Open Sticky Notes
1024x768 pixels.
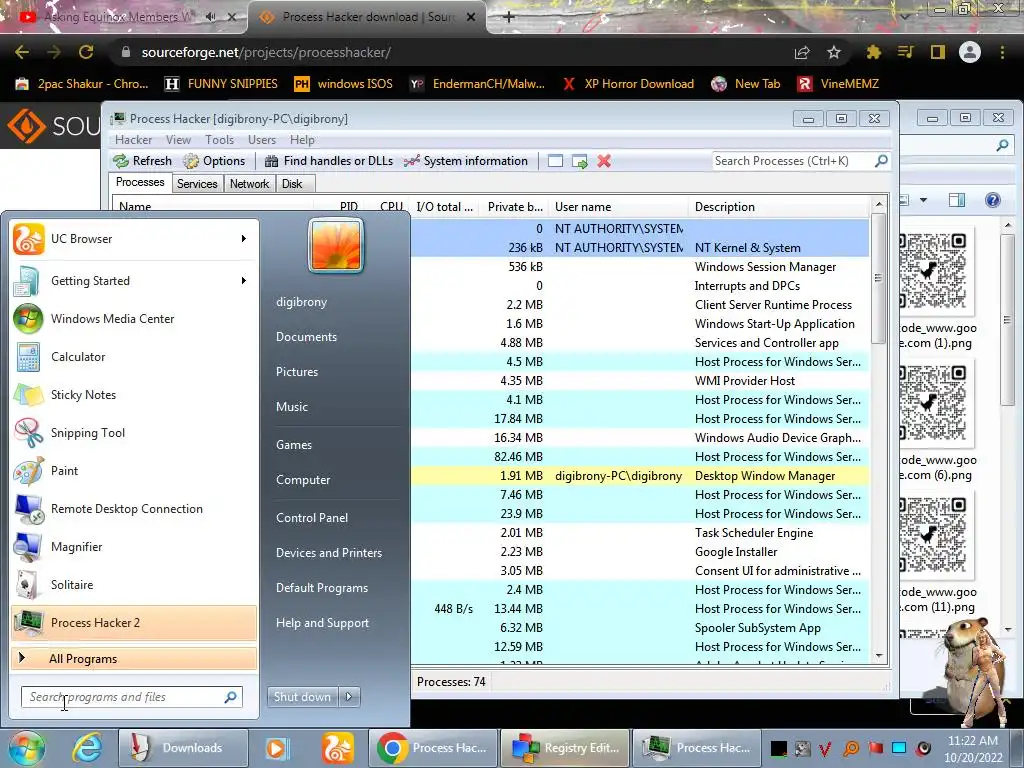[134, 394]
